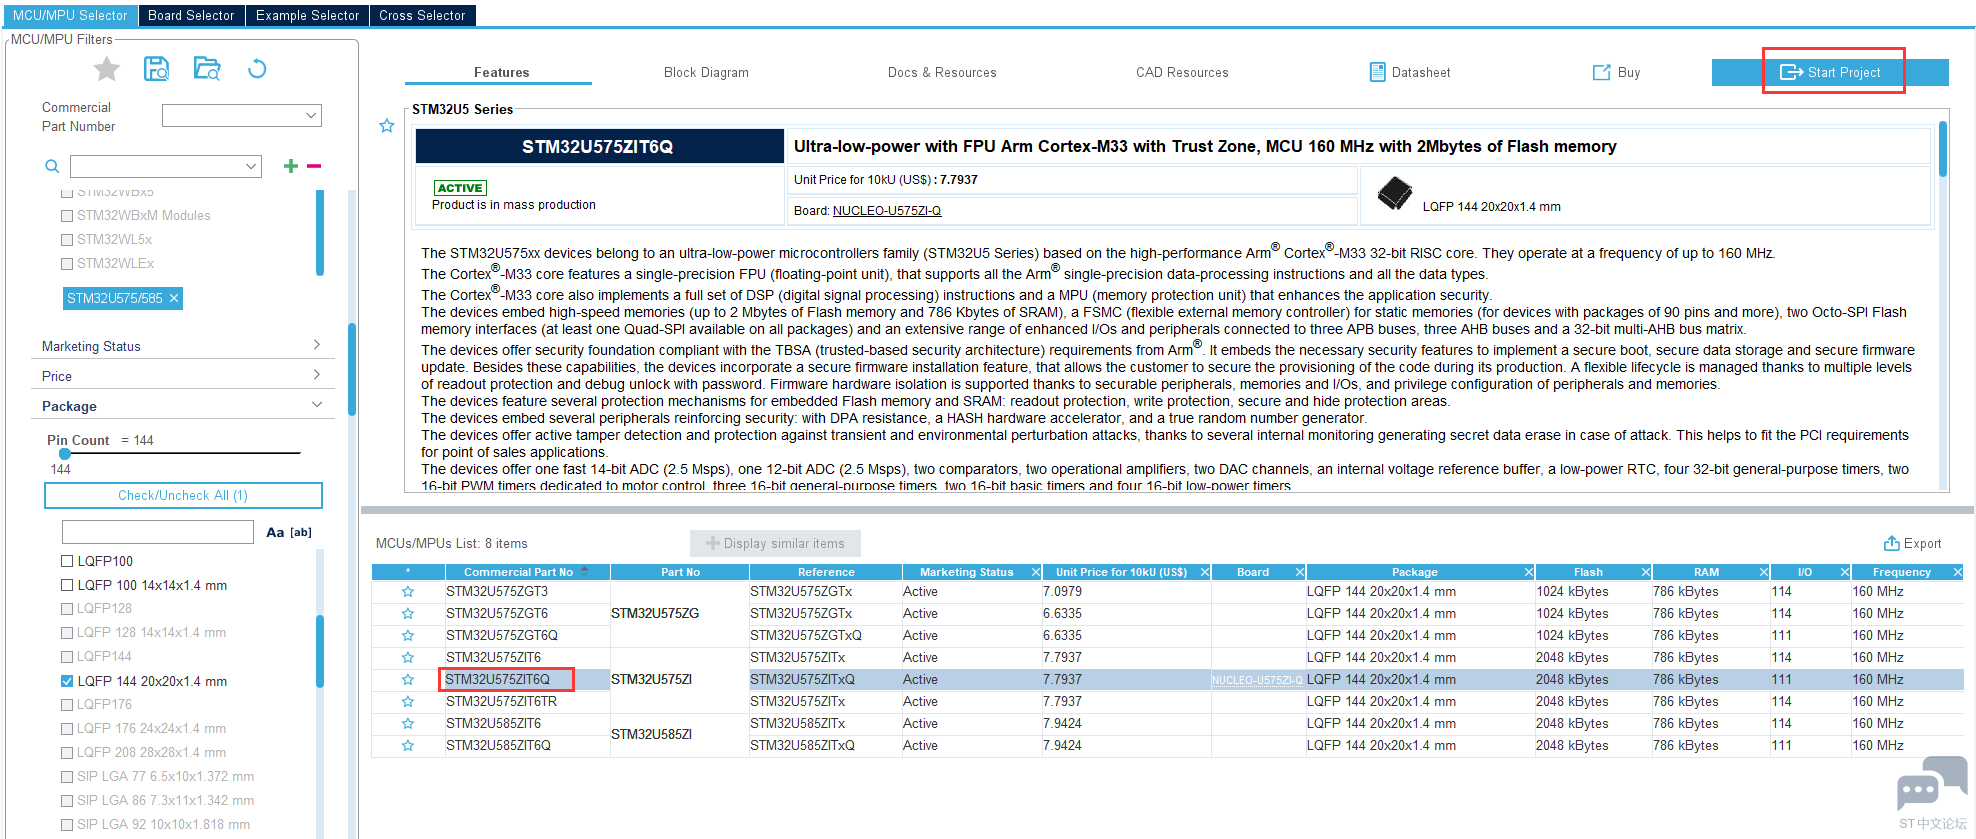Click the magnifier search icon in filters
The image size is (1976, 839).
coord(52,166)
